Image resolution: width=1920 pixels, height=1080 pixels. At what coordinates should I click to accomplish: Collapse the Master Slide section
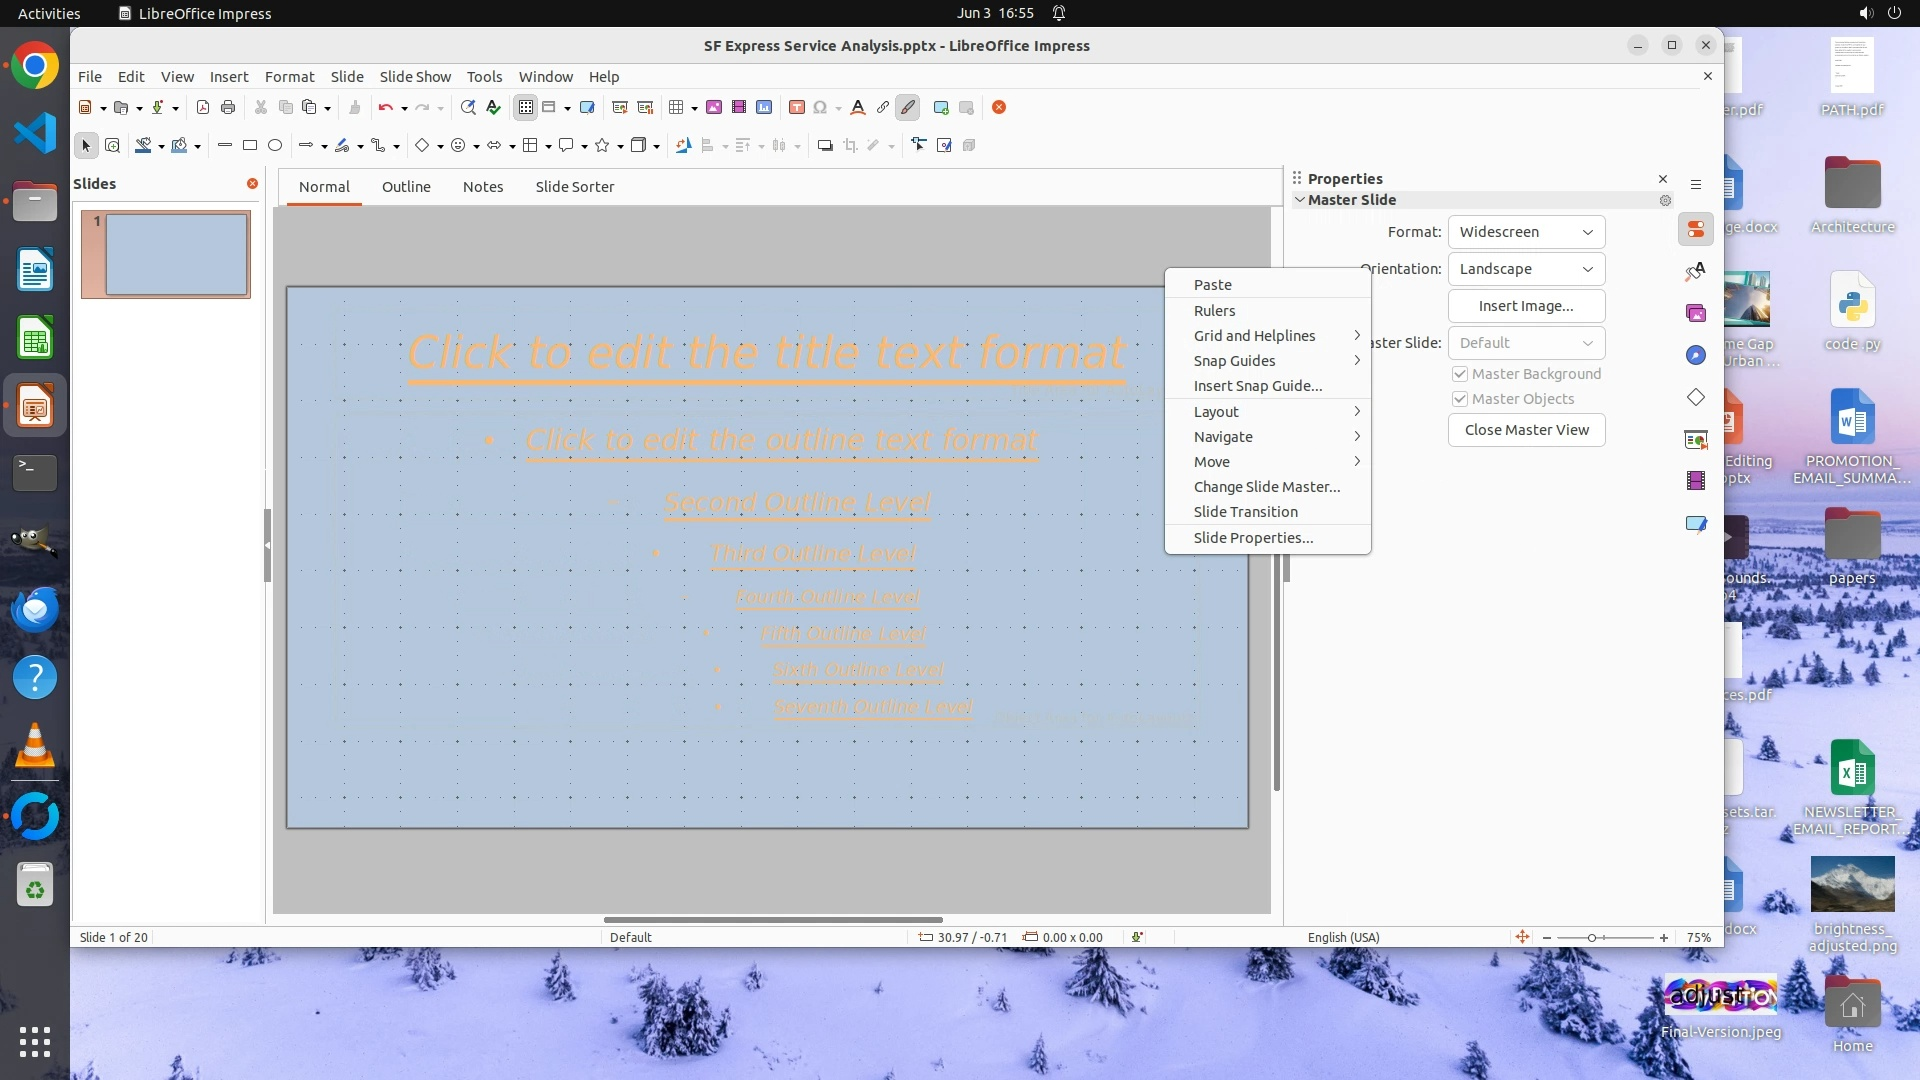(x=1300, y=200)
